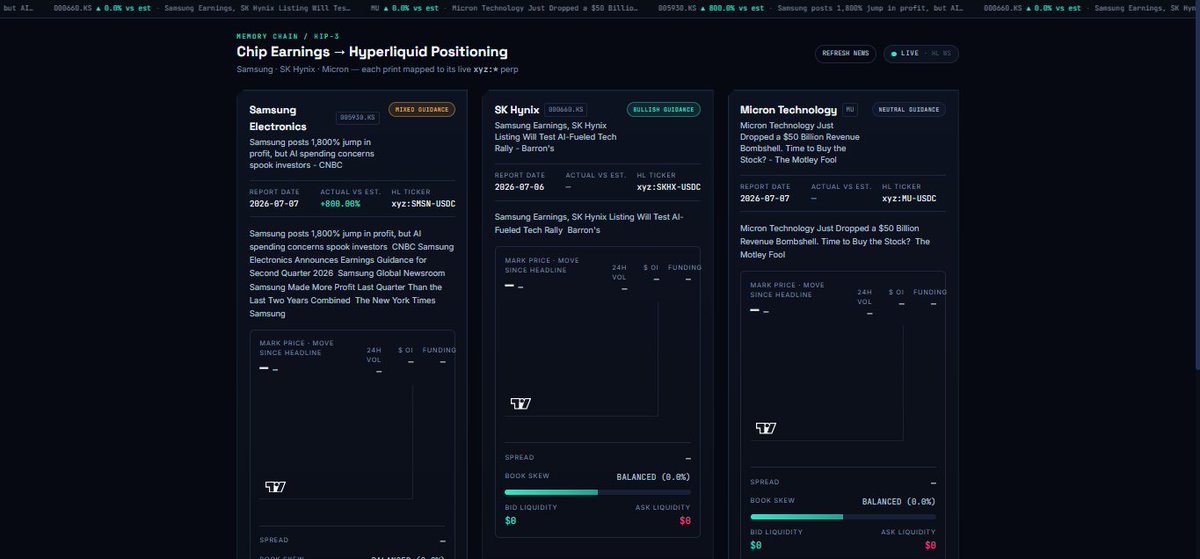The height and width of the screenshot is (559, 1200).
Task: Click the Micron book skew bar
Action: click(843, 516)
